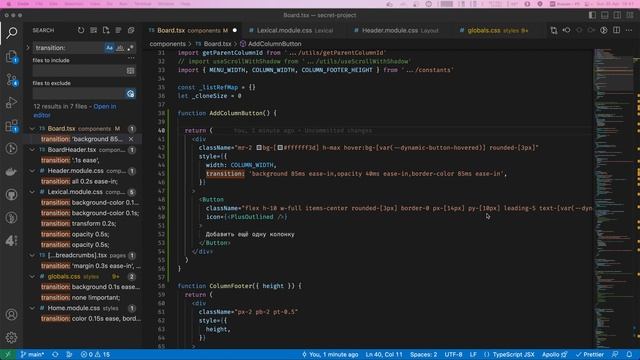
Task: Toggle Match Case in search box
Action: pyautogui.click(x=109, y=48)
